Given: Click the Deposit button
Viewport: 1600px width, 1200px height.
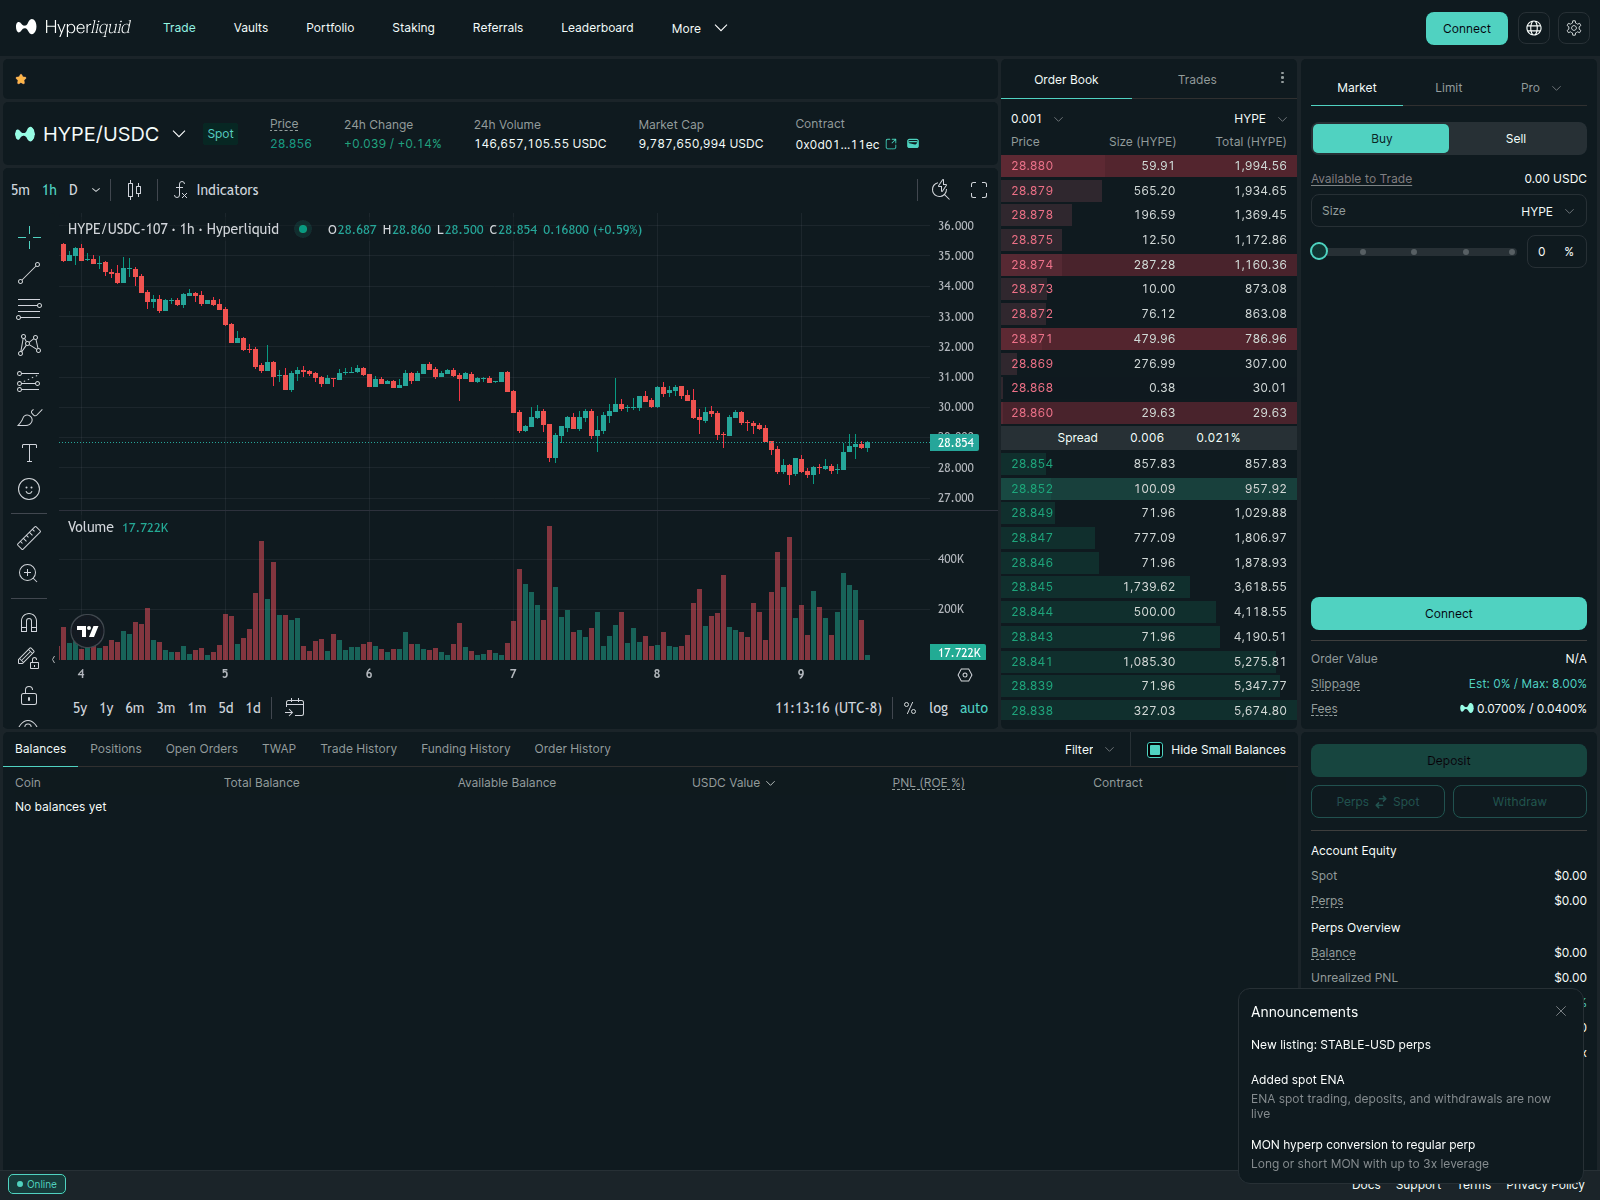Looking at the screenshot, I should tap(1448, 761).
